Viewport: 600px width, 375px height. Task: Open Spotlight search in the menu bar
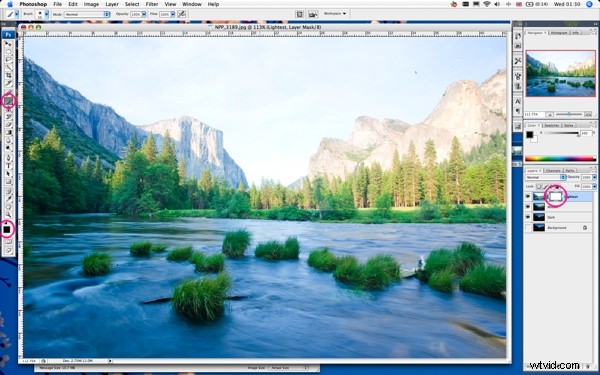589,4
